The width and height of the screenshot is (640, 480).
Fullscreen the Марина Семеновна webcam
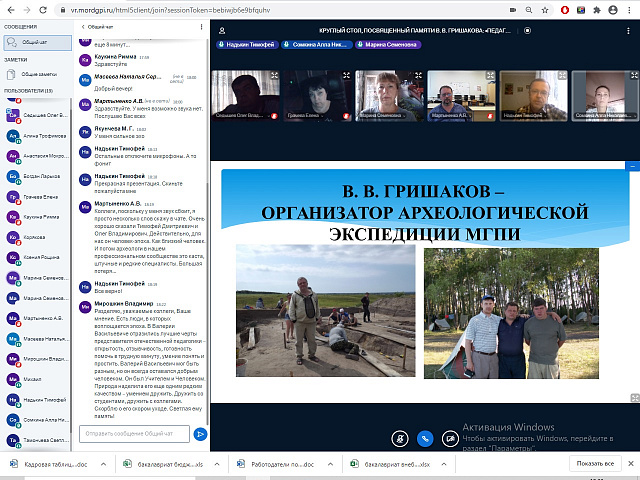coord(418,76)
